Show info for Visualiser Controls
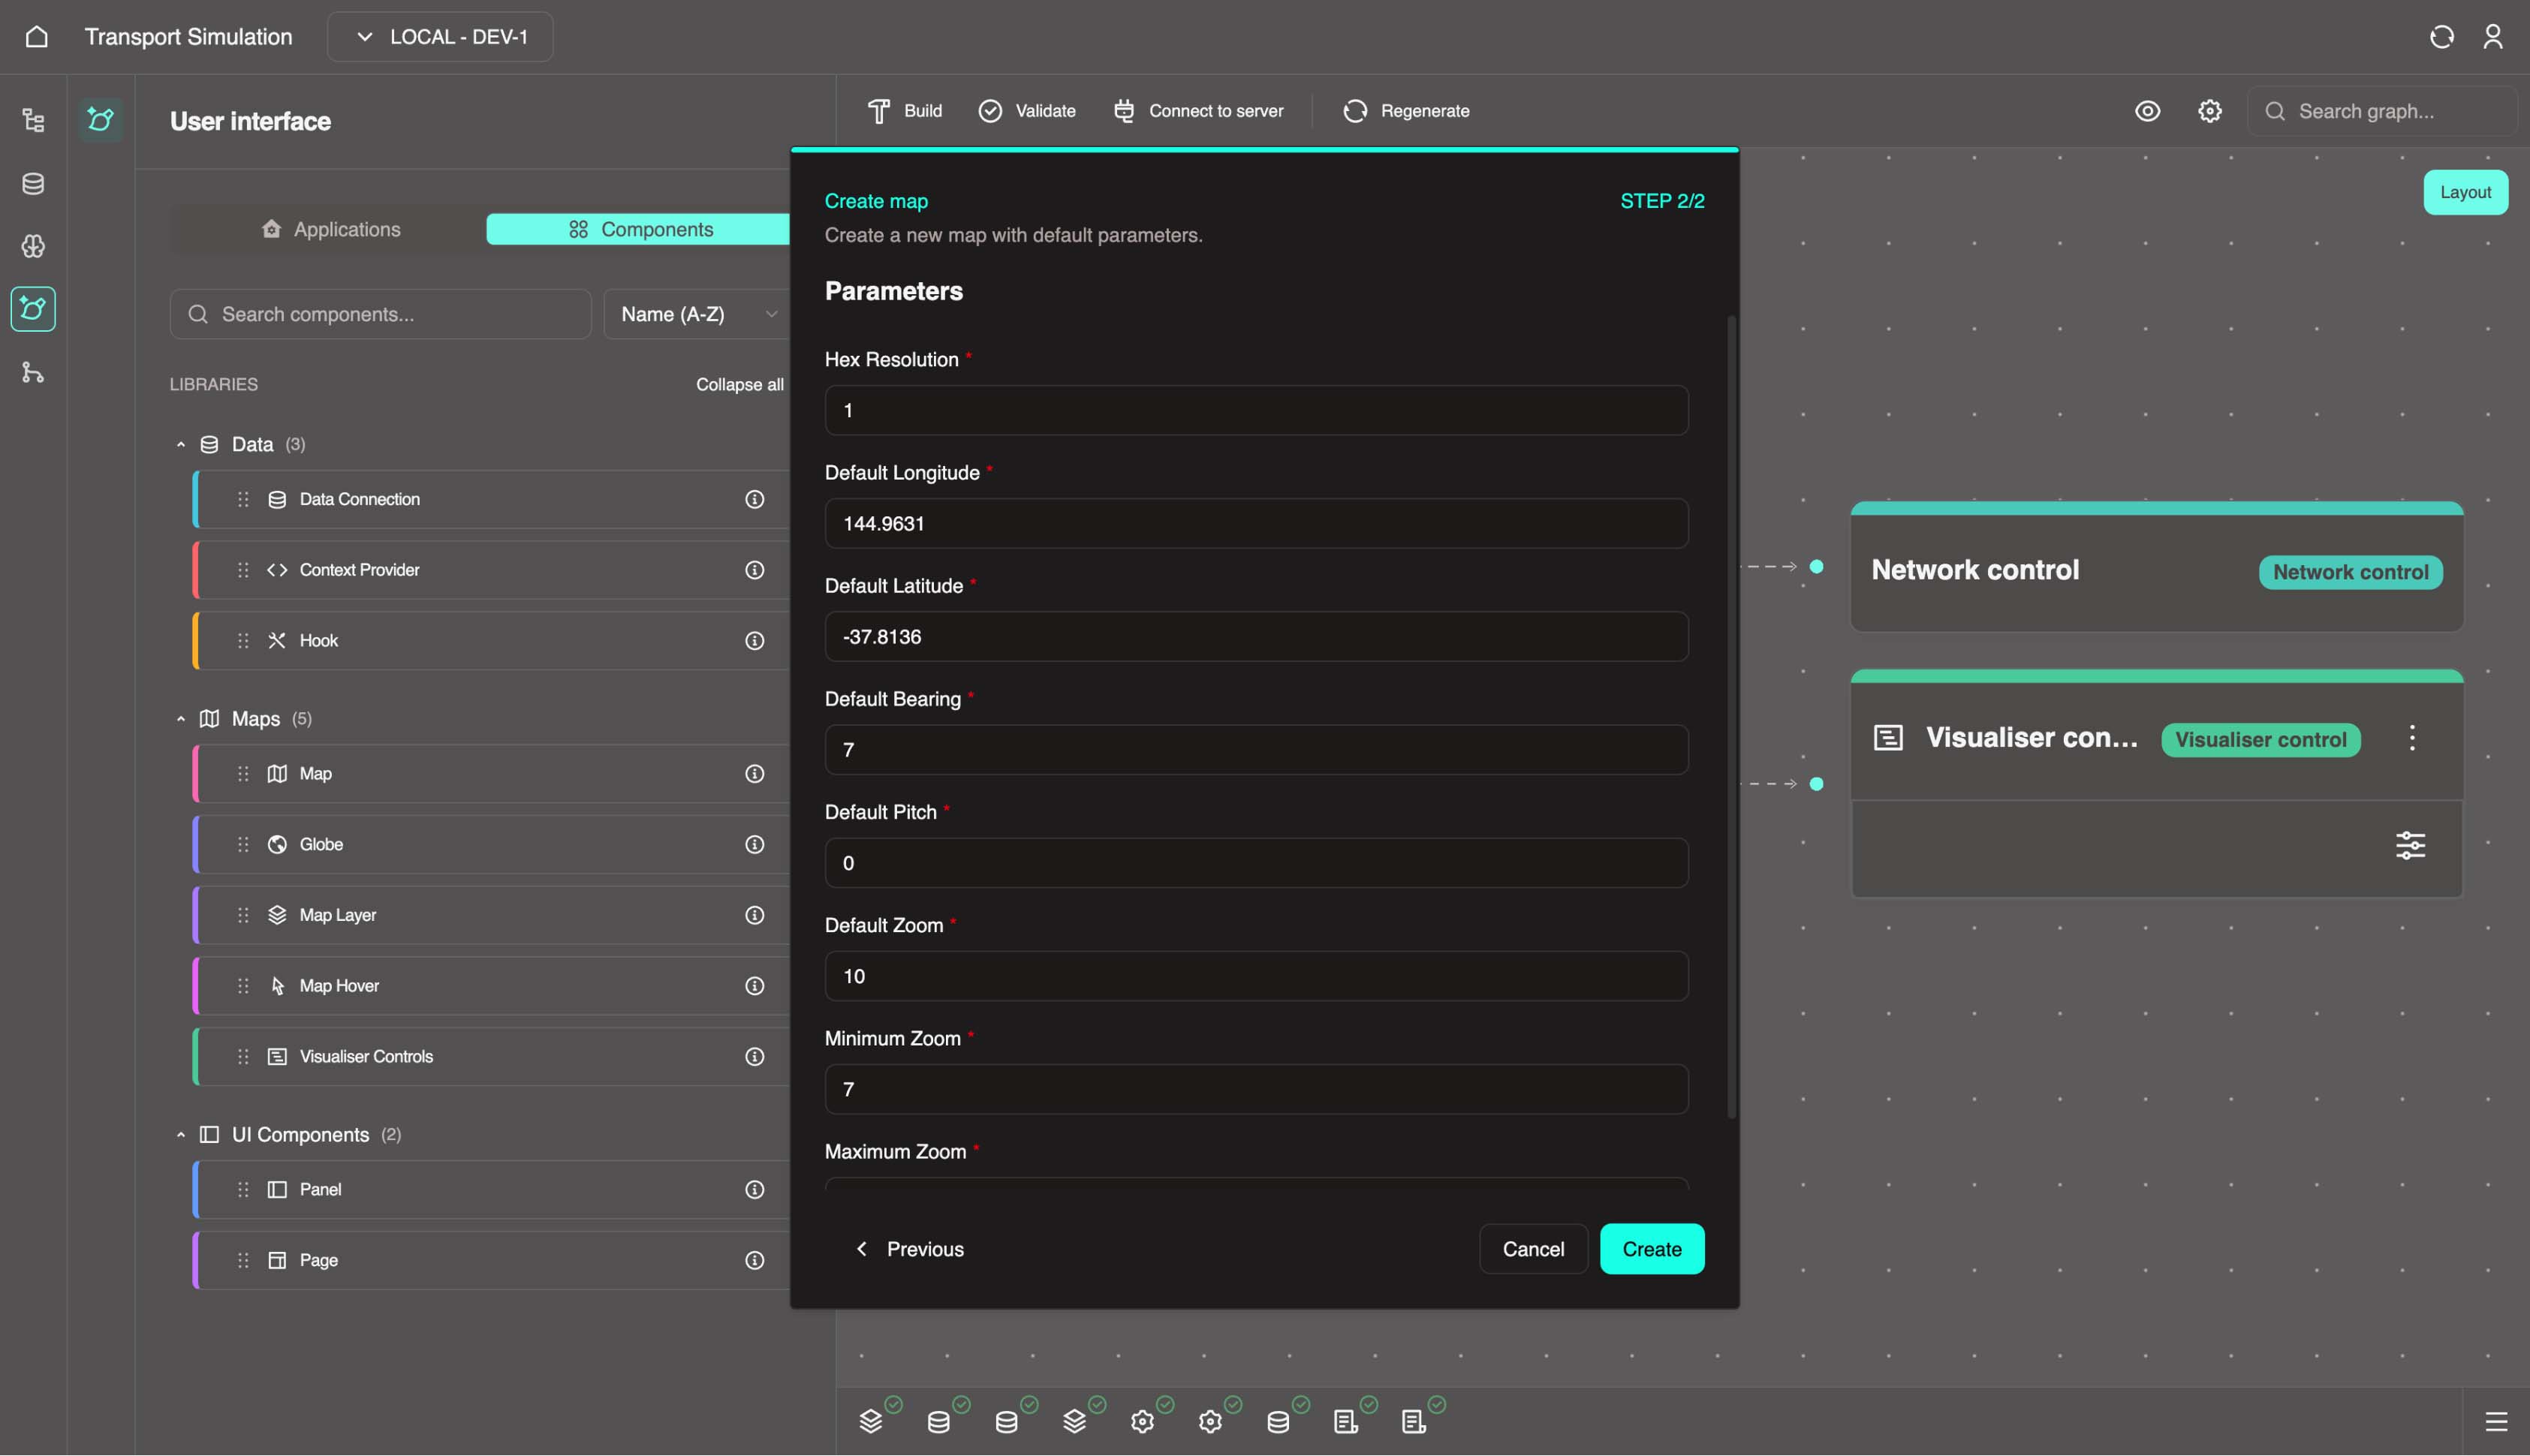The image size is (2530, 1456). click(x=754, y=1057)
